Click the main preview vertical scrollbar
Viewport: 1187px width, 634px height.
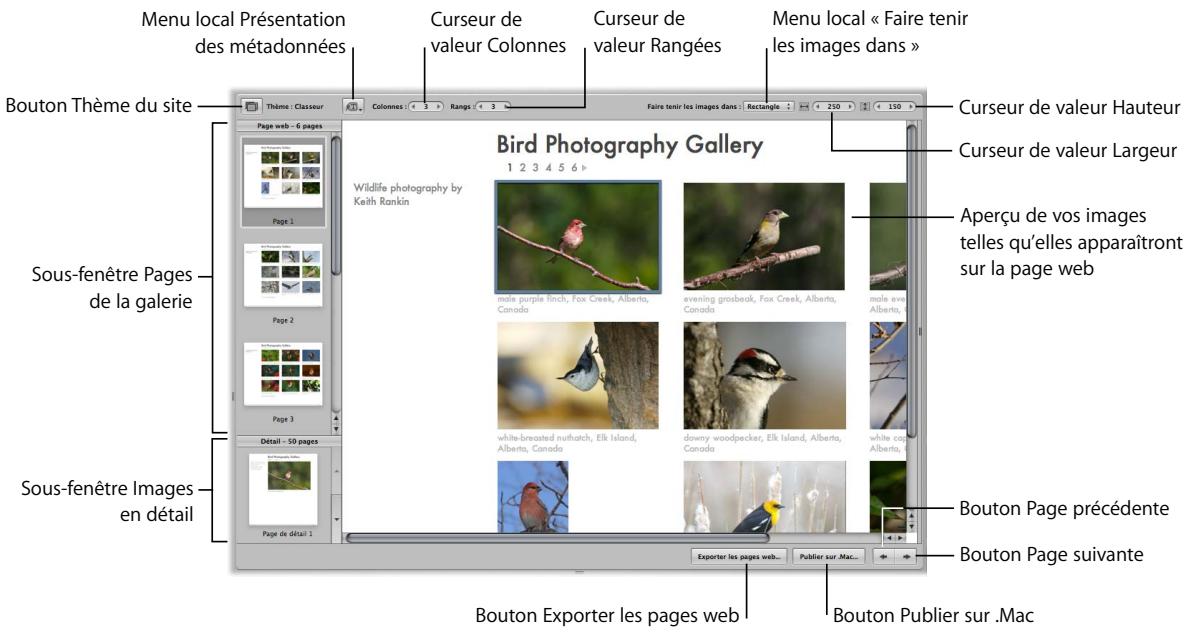coord(911,280)
